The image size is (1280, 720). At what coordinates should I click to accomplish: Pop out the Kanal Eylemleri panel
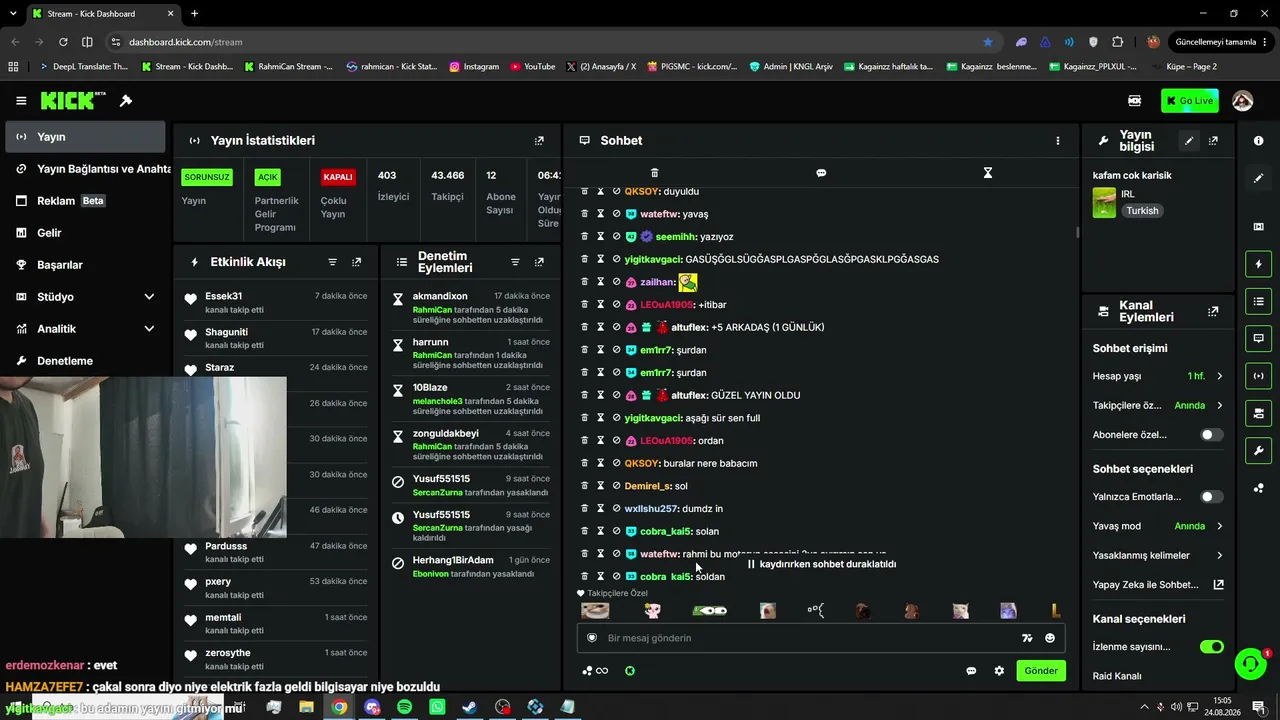pyautogui.click(x=1213, y=312)
